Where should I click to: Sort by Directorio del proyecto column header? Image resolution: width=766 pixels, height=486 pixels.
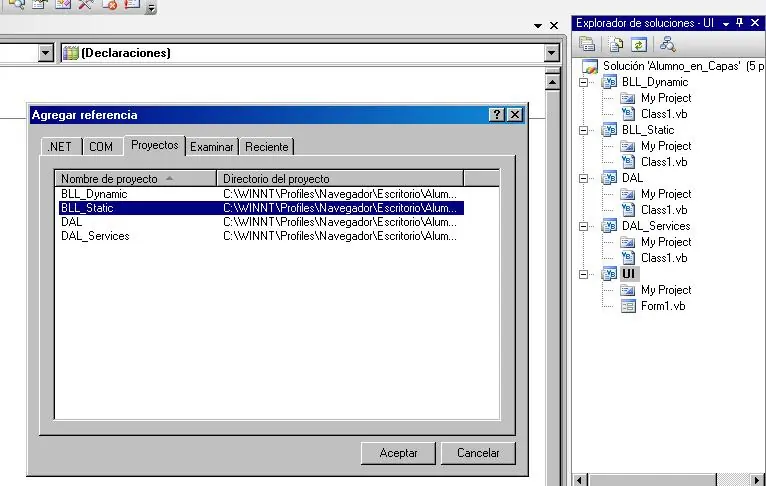point(340,179)
